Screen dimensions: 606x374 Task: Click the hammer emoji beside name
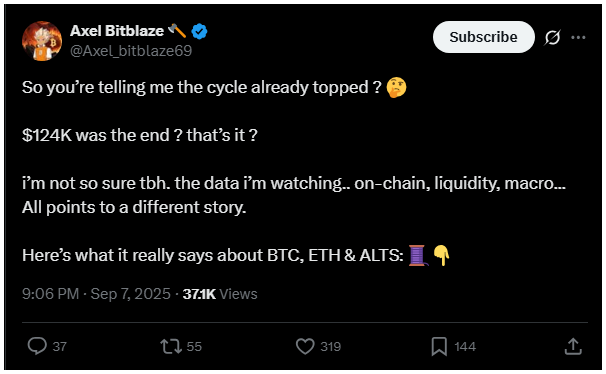(x=177, y=31)
